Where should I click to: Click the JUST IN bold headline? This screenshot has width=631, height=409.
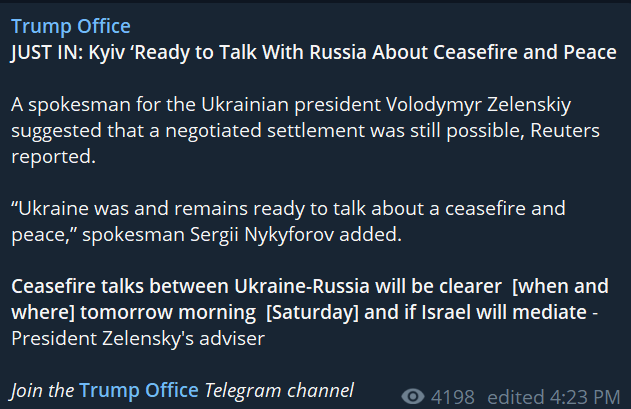[313, 52]
